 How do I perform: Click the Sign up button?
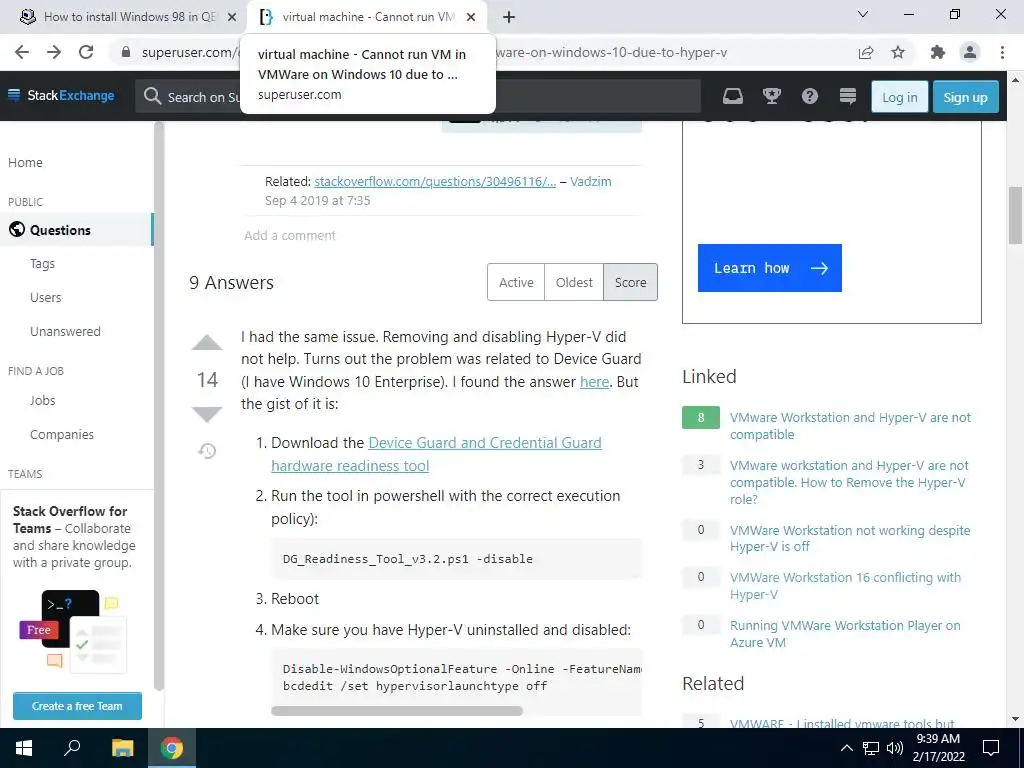tap(965, 97)
